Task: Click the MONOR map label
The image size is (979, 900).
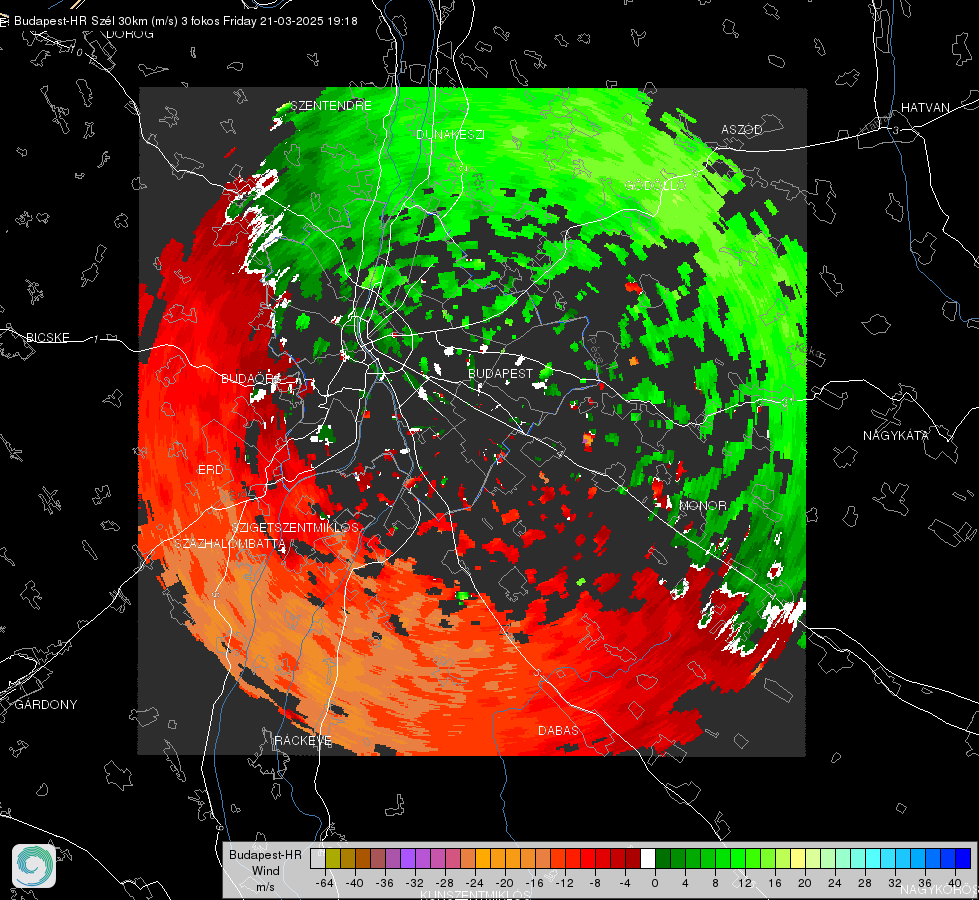Action: [x=703, y=505]
